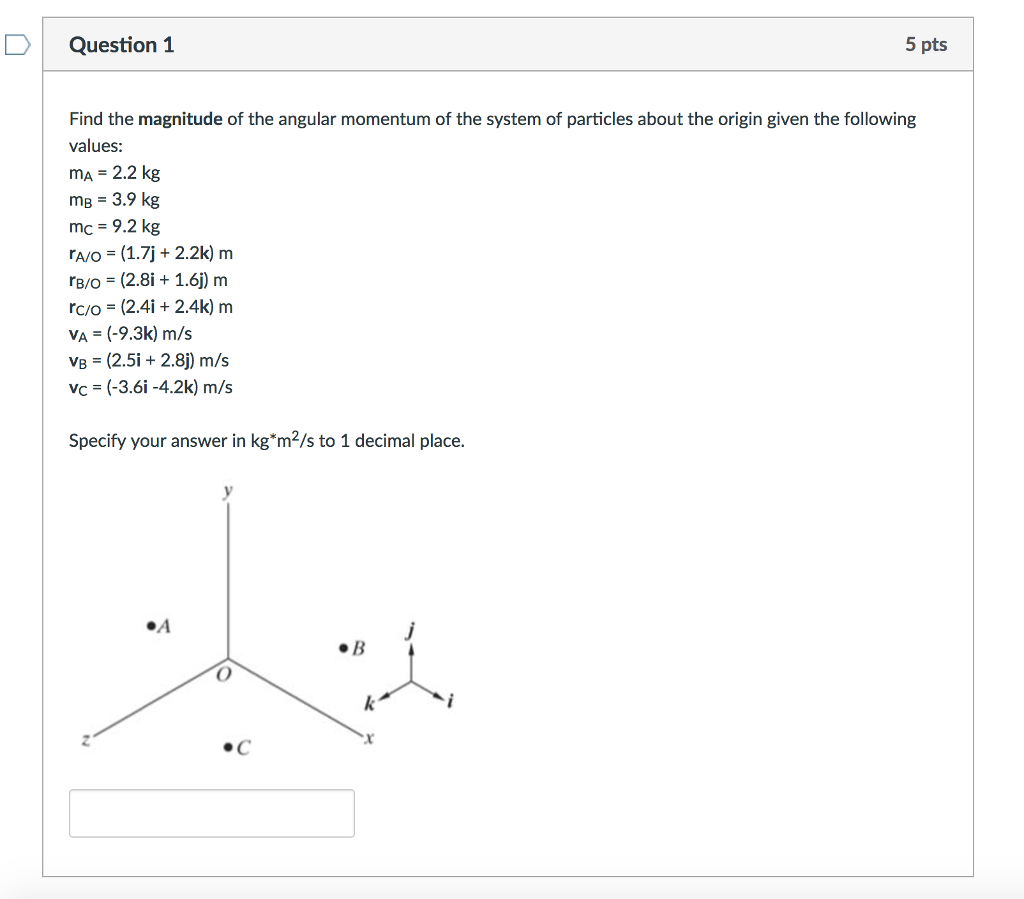Click the rB/O position vector line
The image size is (1024, 899).
tap(148, 280)
